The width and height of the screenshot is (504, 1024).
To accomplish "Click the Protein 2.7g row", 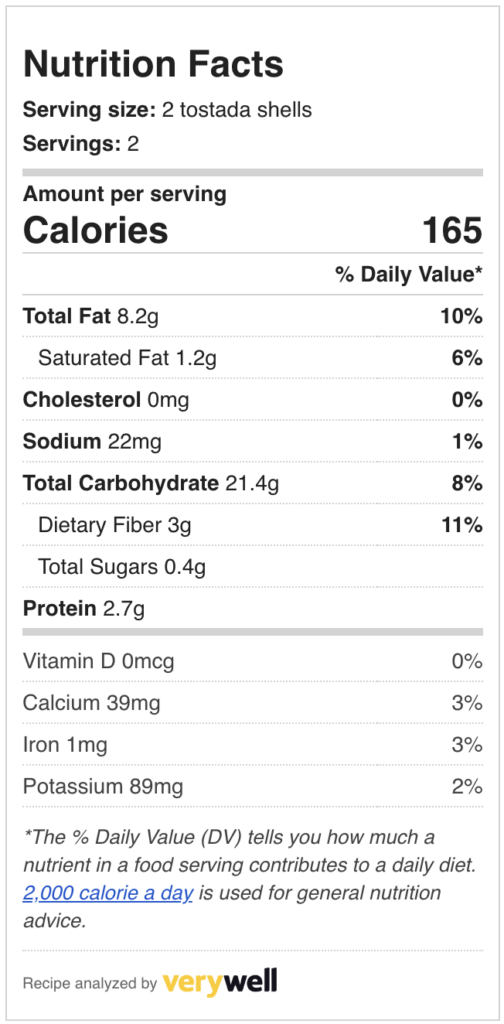I will click(253, 609).
